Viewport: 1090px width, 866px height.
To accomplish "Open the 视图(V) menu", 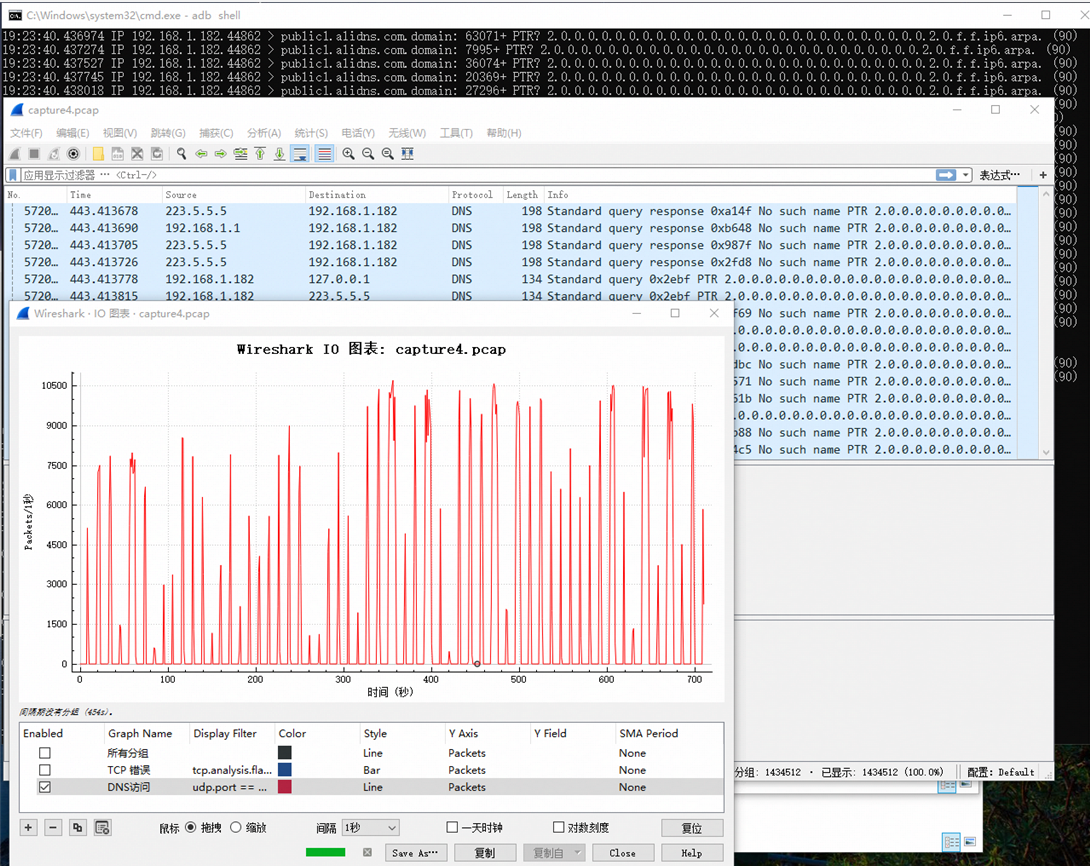I will (120, 133).
